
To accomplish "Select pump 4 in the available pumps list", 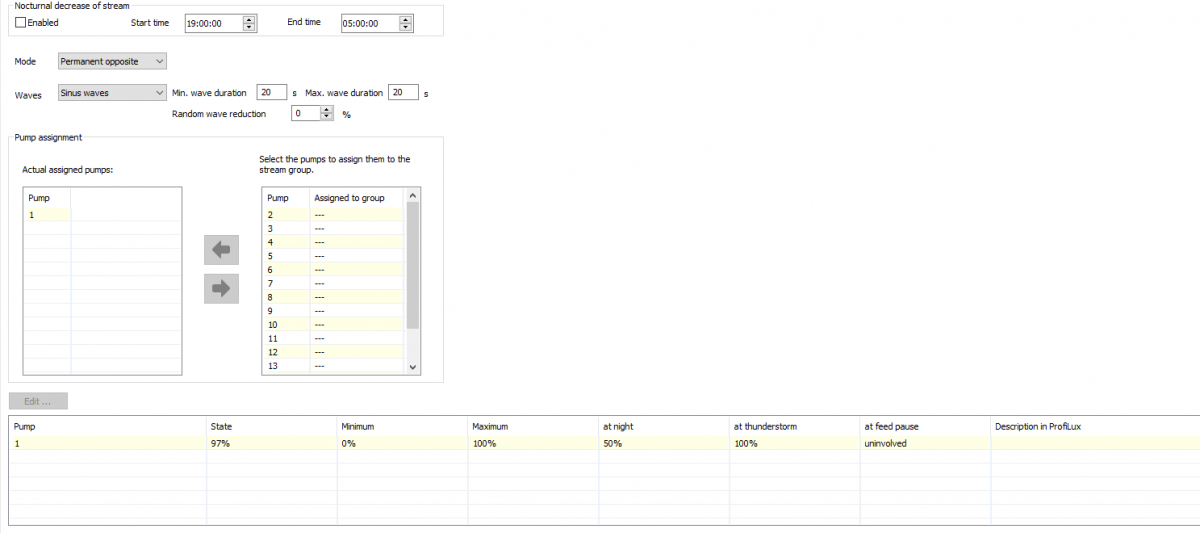I will point(334,242).
